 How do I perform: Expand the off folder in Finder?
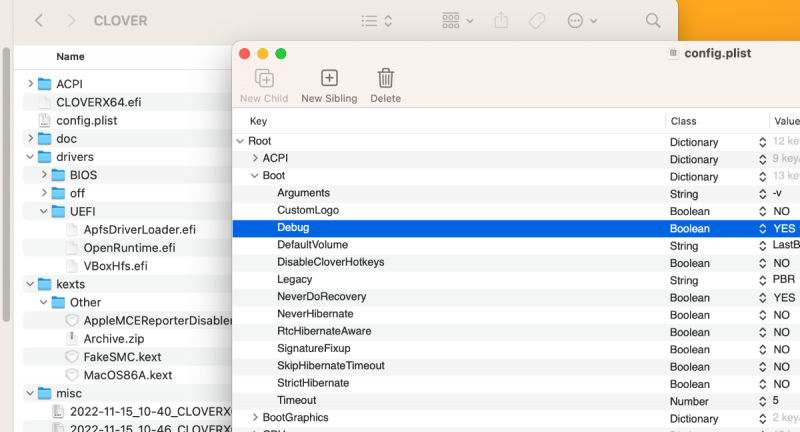(x=44, y=193)
